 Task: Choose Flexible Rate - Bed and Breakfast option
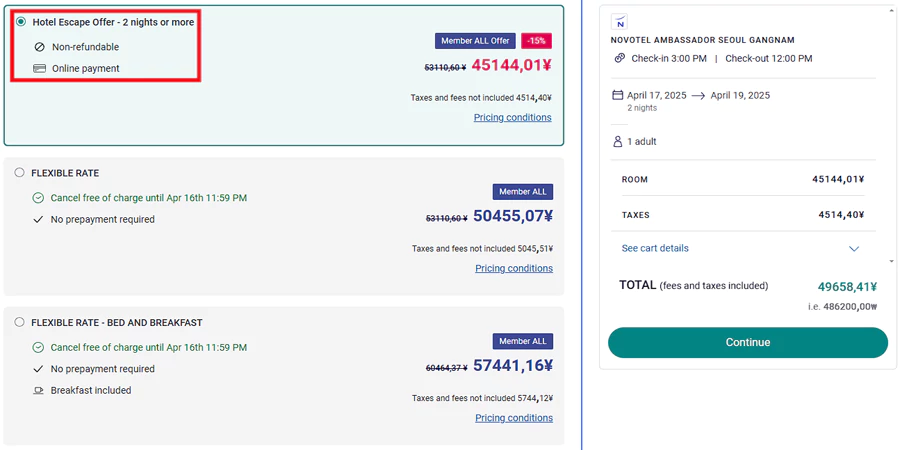click(x=19, y=323)
